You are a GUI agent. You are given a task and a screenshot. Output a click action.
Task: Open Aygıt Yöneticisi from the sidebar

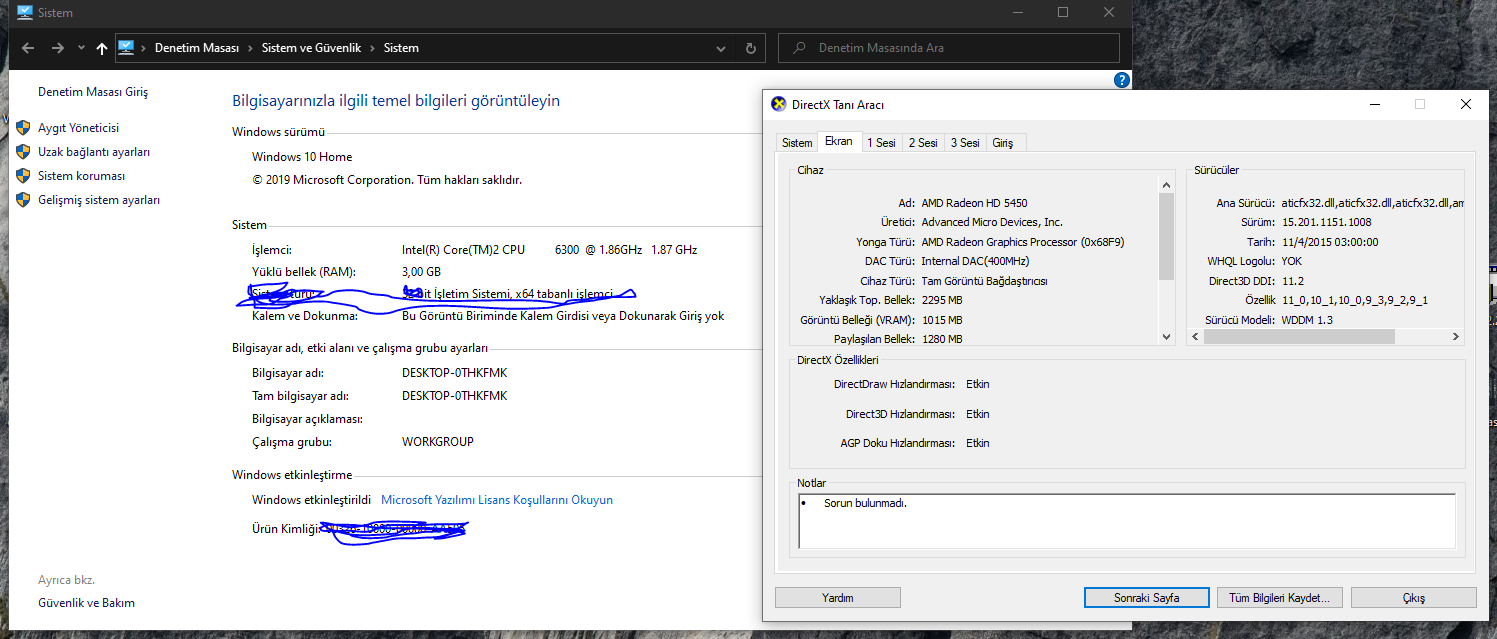78,128
